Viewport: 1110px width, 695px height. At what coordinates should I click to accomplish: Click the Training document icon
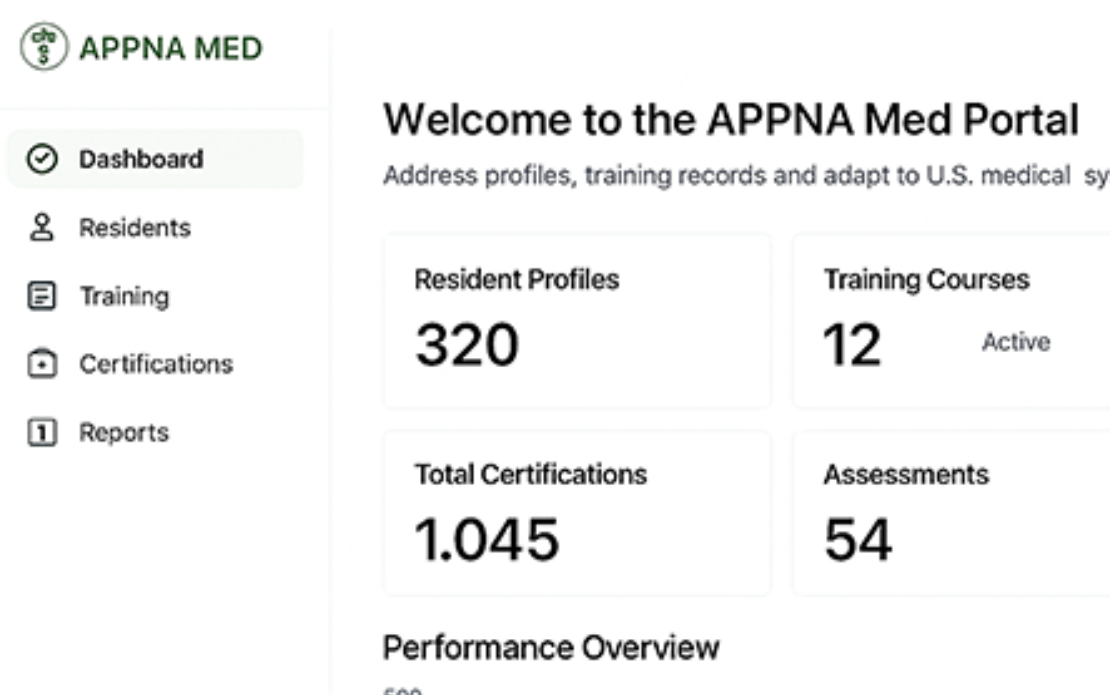click(x=42, y=296)
